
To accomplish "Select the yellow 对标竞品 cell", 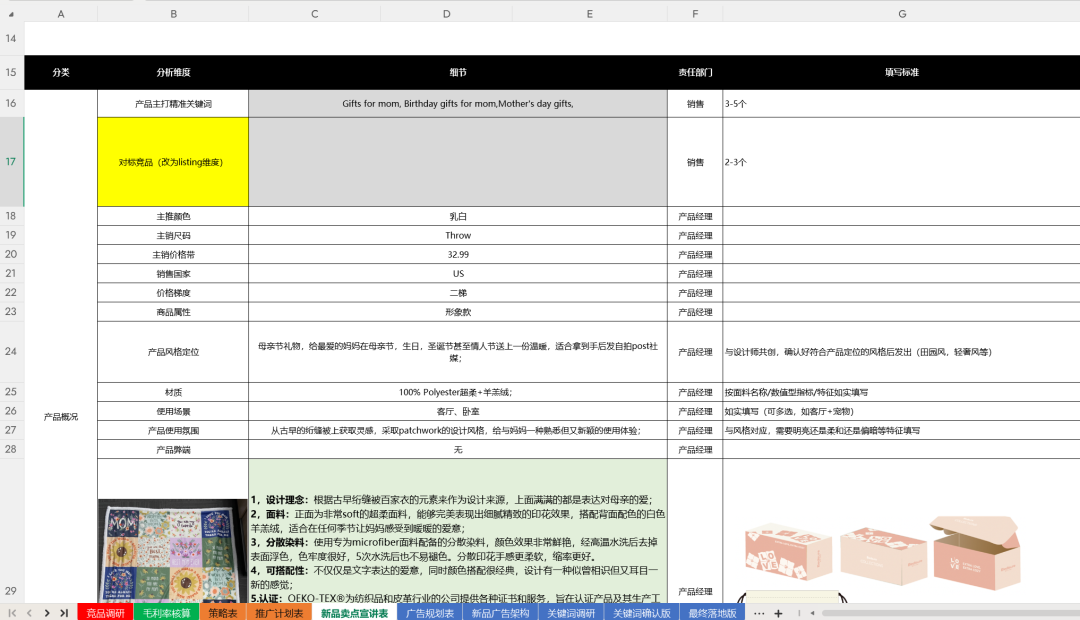I will pos(172,161).
